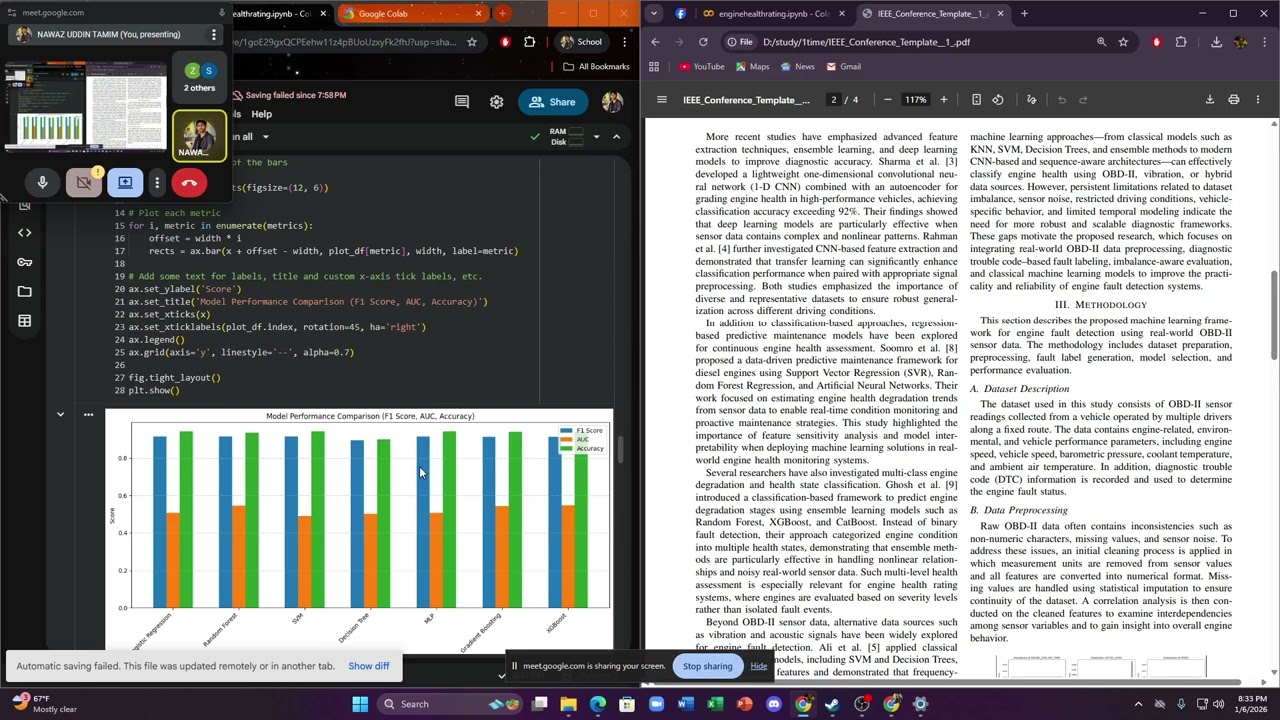
Task: Click the PDF vertical scrollbar thumb
Action: [x=1273, y=315]
